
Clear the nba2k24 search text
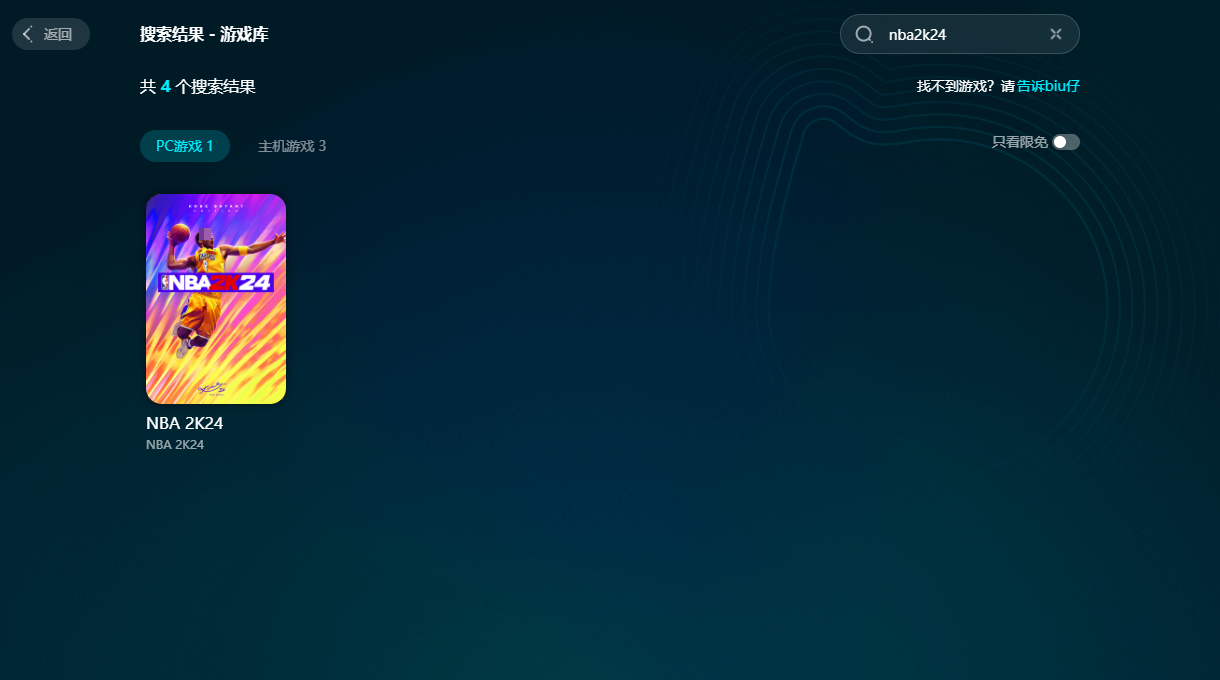click(x=1055, y=34)
